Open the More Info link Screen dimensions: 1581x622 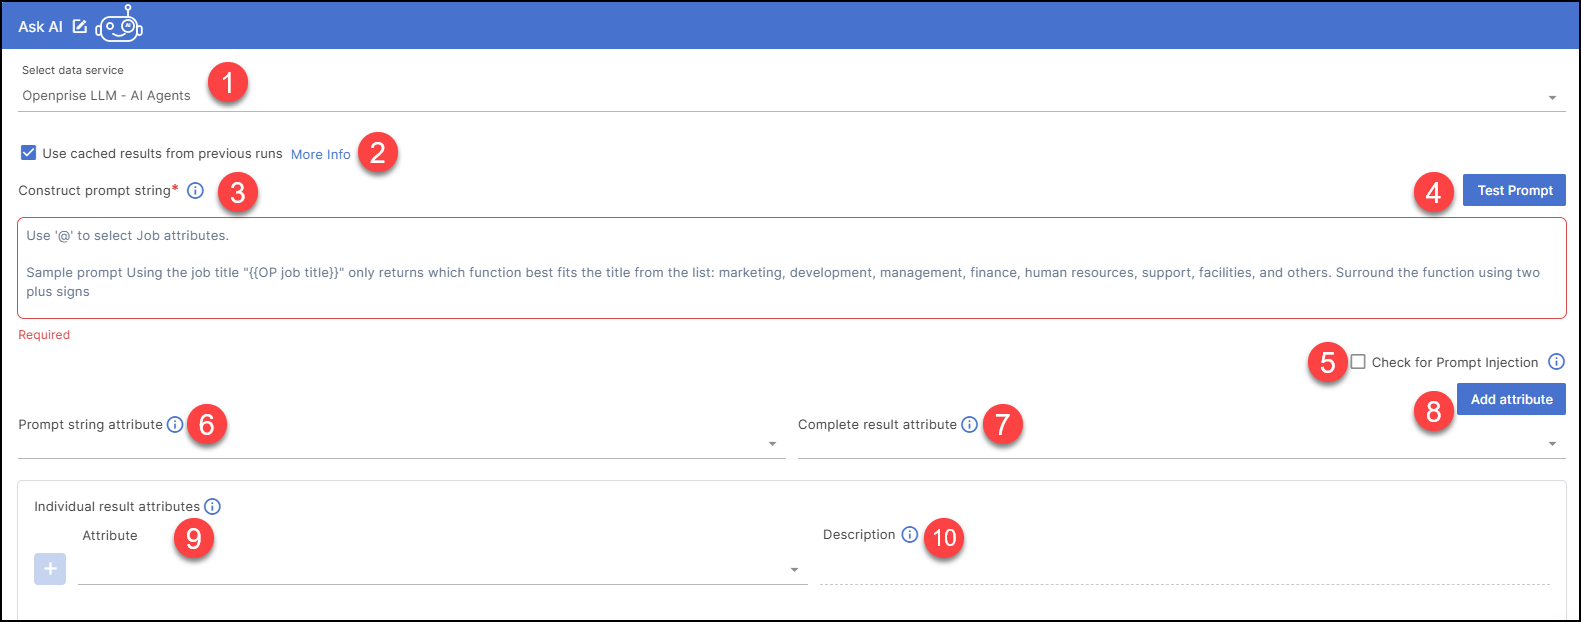pyautogui.click(x=321, y=154)
